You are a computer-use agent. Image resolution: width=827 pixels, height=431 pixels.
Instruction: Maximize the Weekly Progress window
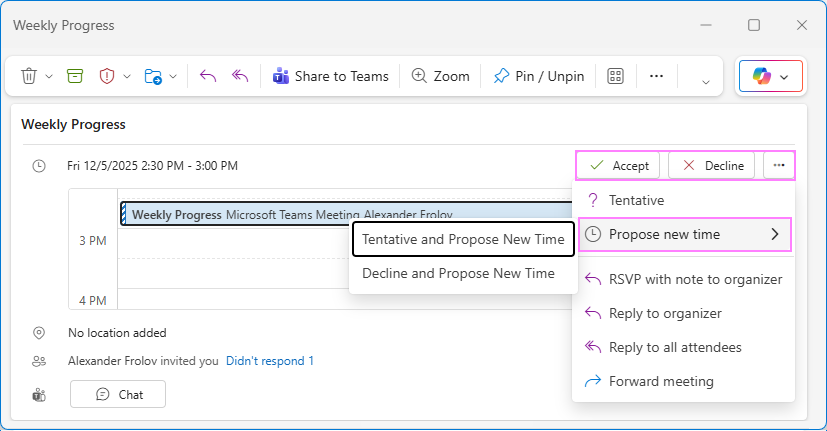coord(754,25)
